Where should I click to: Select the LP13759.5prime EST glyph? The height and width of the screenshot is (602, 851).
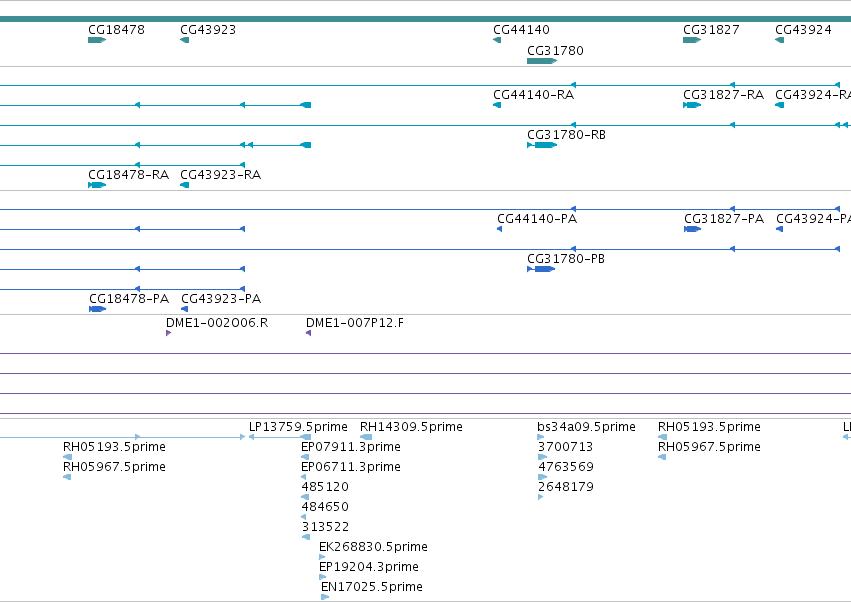pyautogui.click(x=280, y=437)
